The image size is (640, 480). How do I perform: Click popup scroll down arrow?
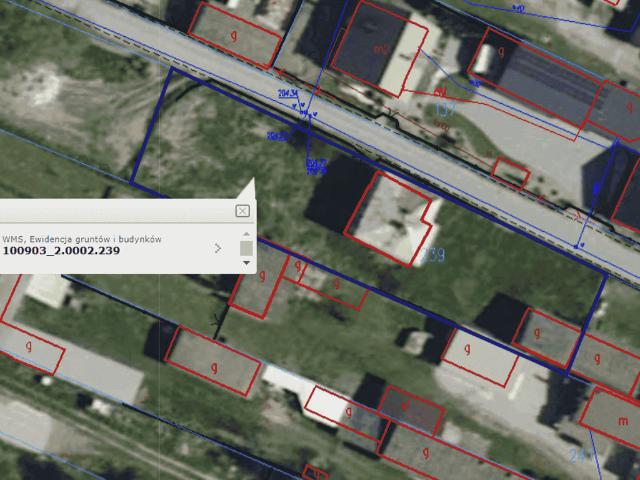click(x=246, y=263)
